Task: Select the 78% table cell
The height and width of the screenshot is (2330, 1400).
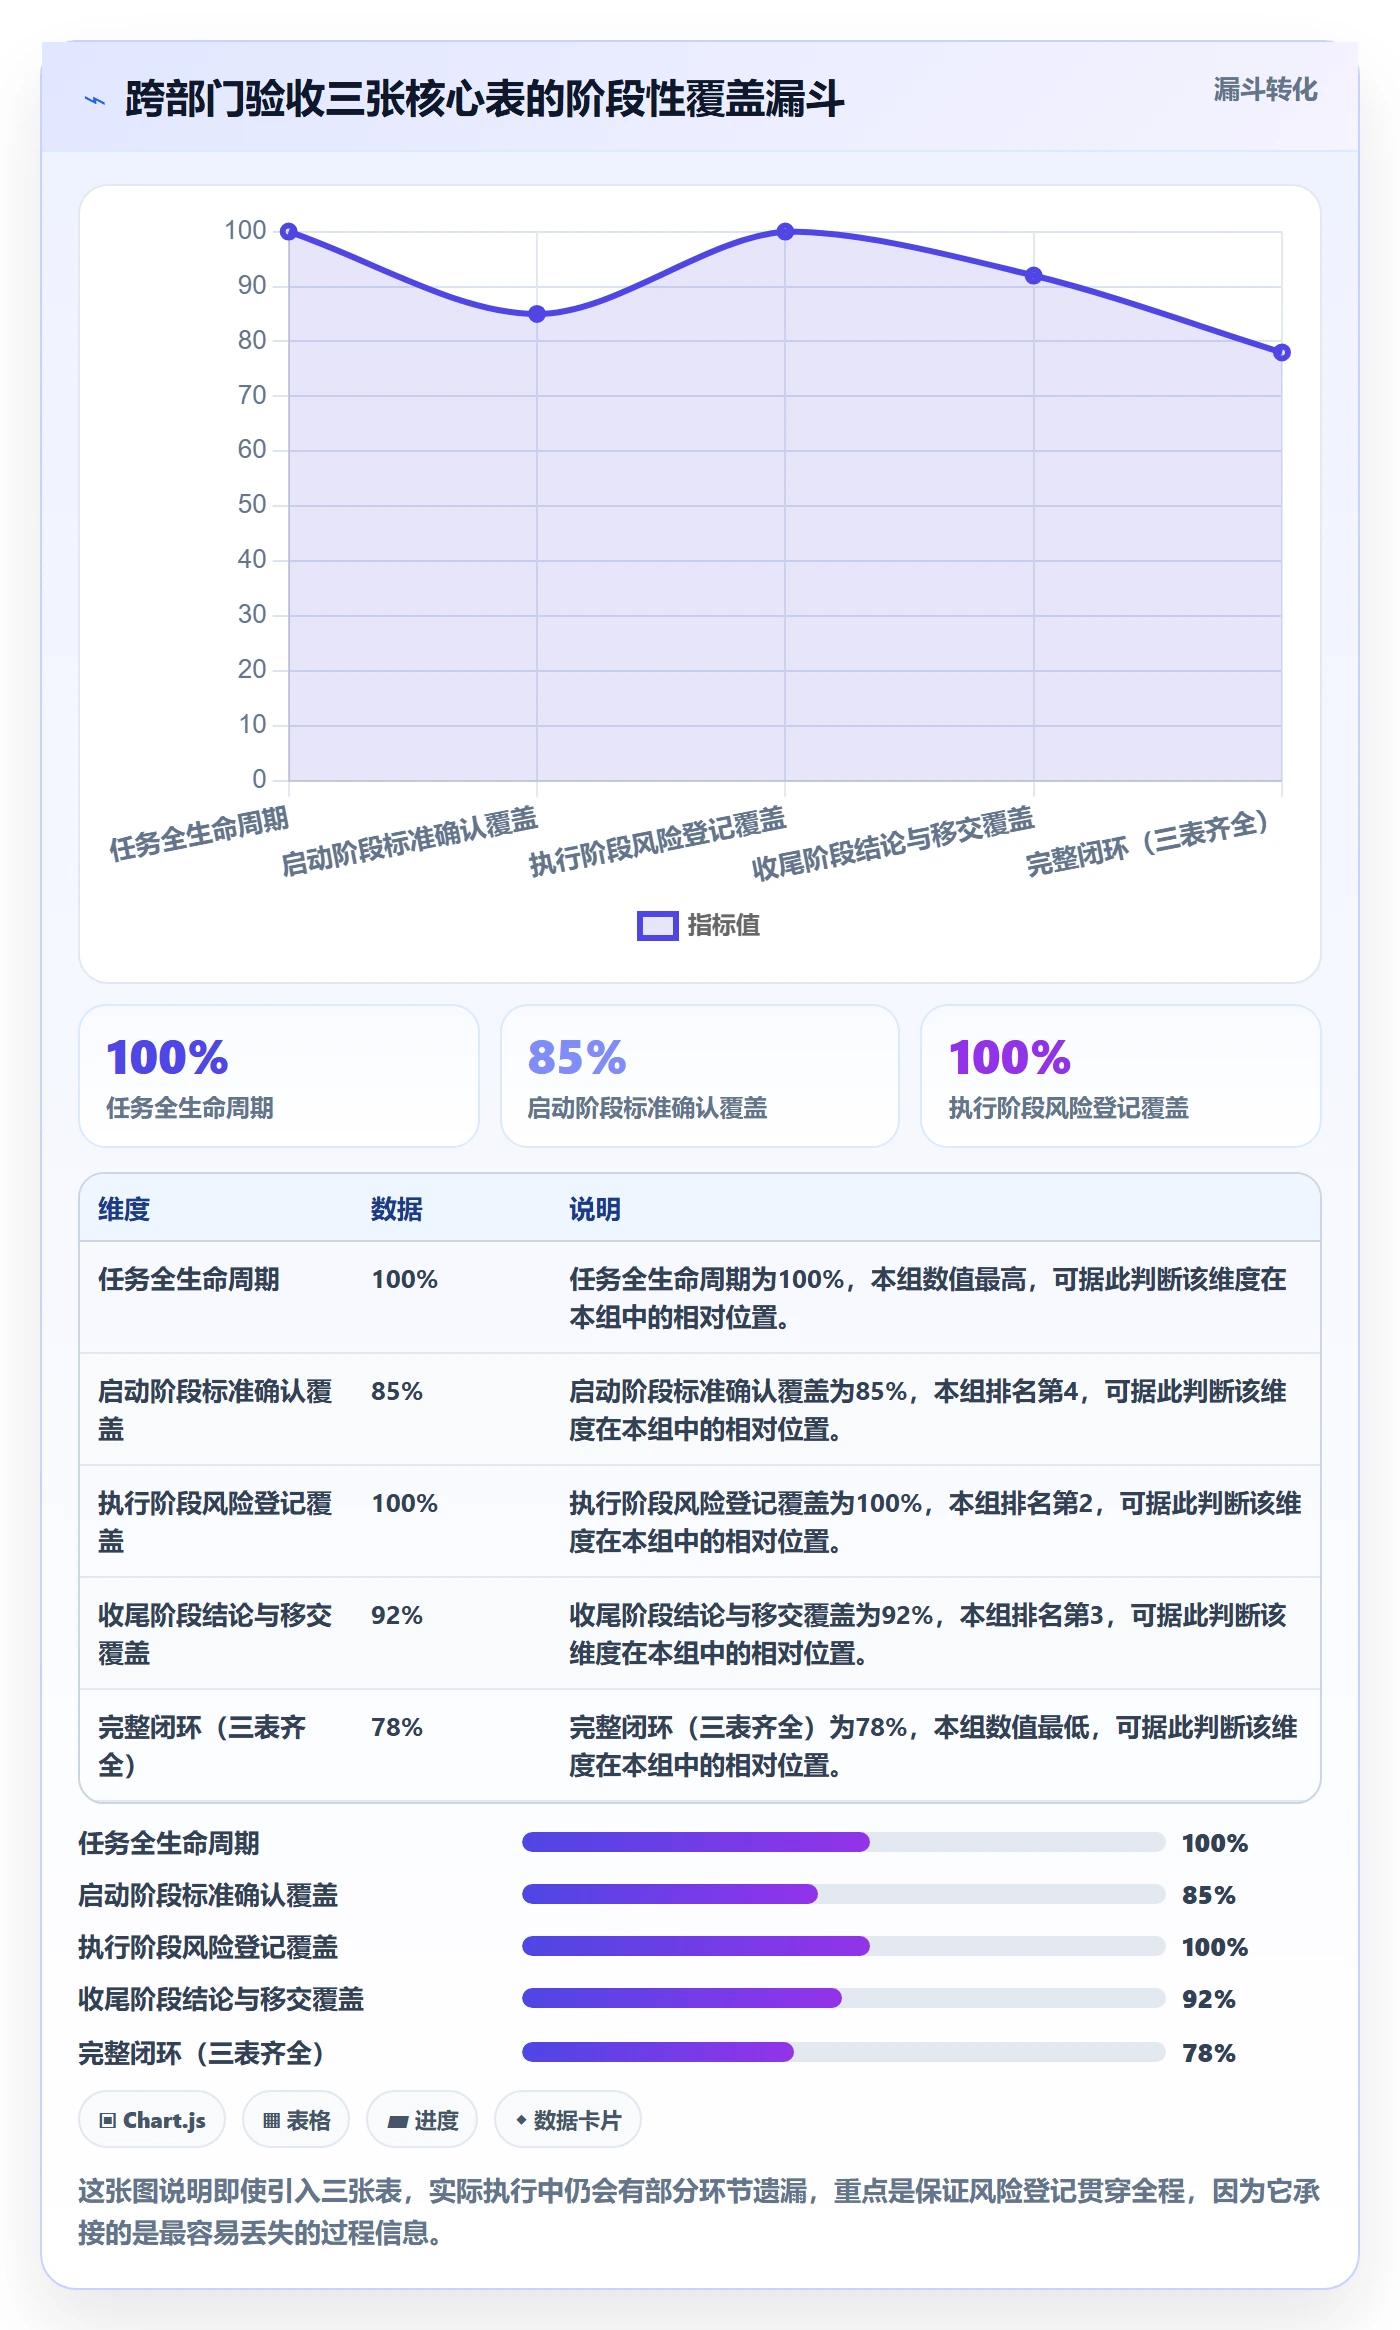Action: pos(397,1727)
